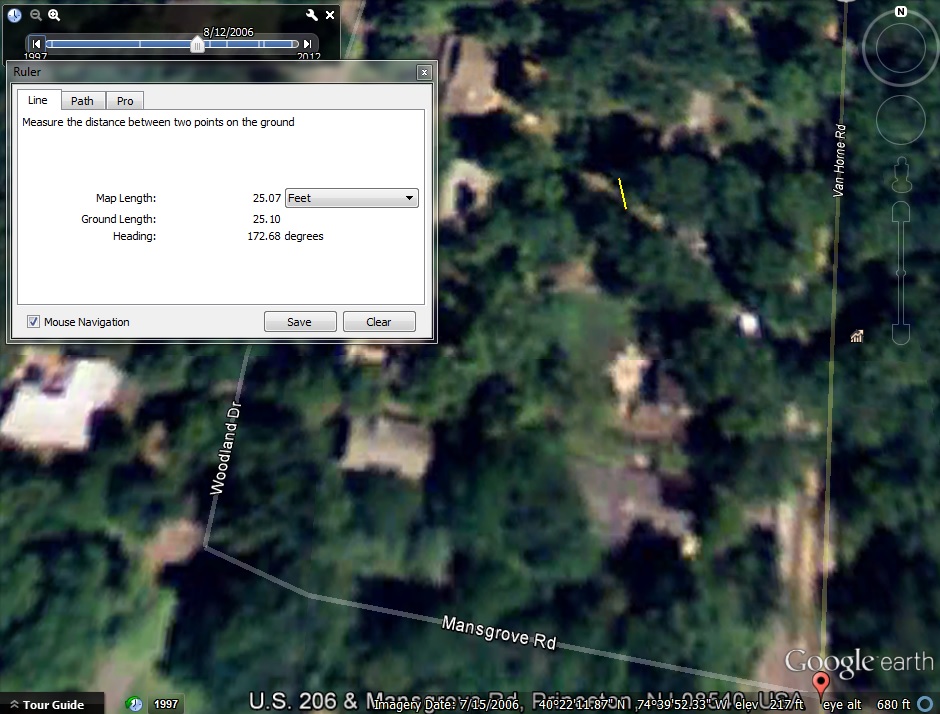
Task: Click the N north compass marker
Action: point(900,12)
